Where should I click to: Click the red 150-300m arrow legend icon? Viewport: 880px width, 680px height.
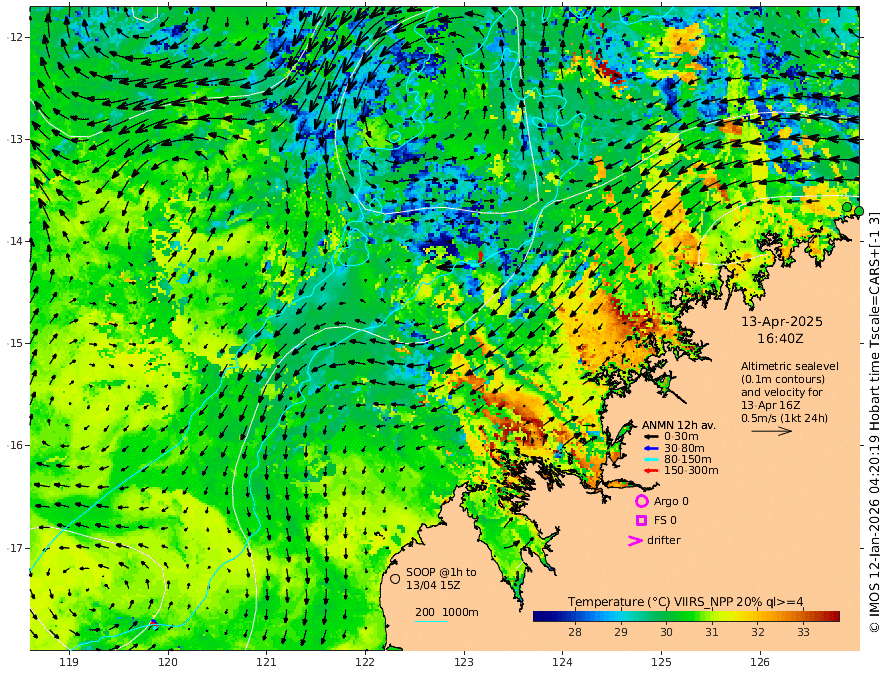coord(651,471)
